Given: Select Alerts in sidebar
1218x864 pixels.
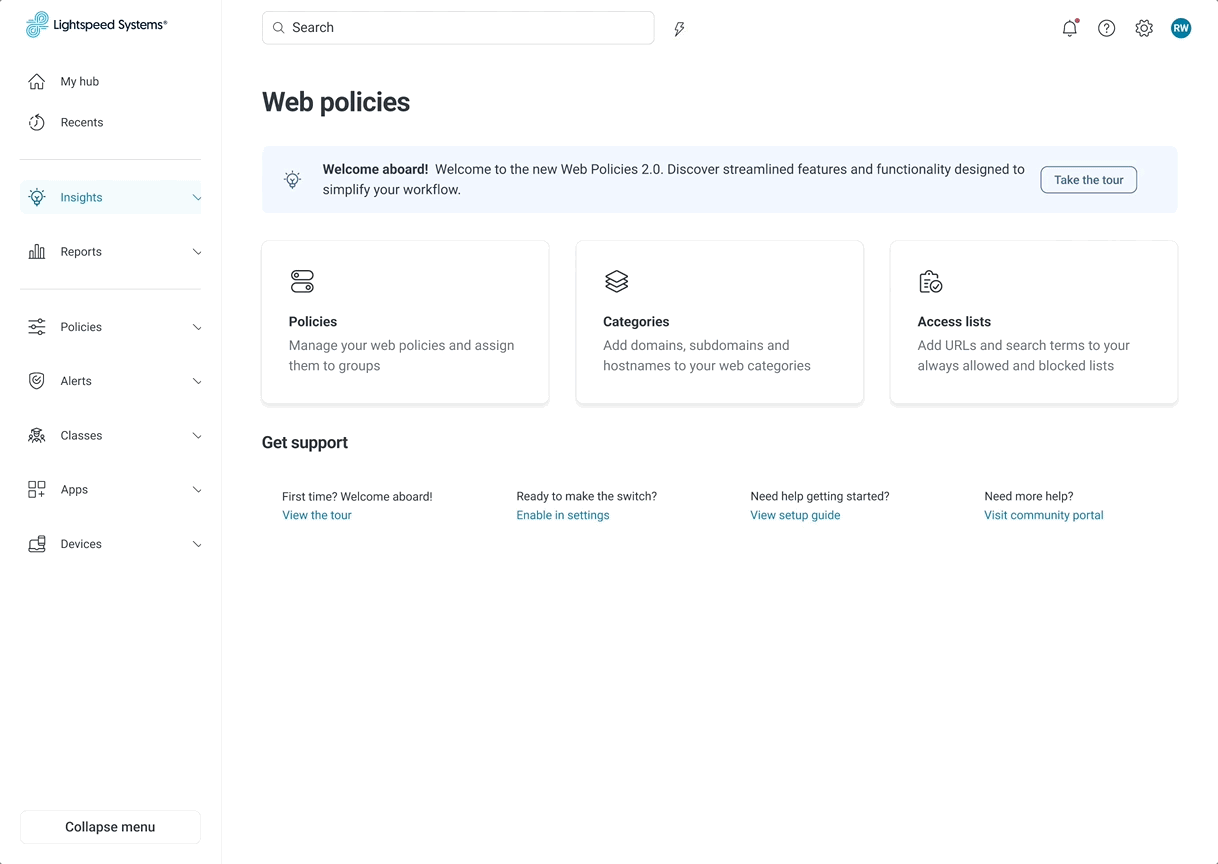Looking at the screenshot, I should point(76,381).
